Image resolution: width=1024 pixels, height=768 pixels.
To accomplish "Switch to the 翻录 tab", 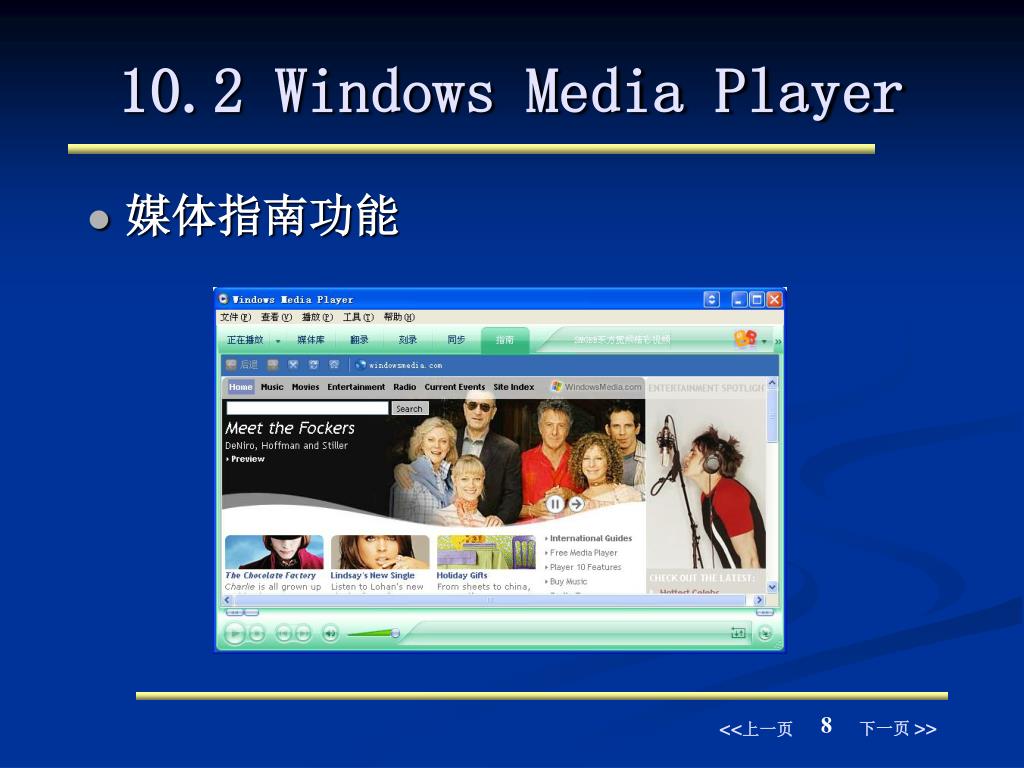I will 359,340.
